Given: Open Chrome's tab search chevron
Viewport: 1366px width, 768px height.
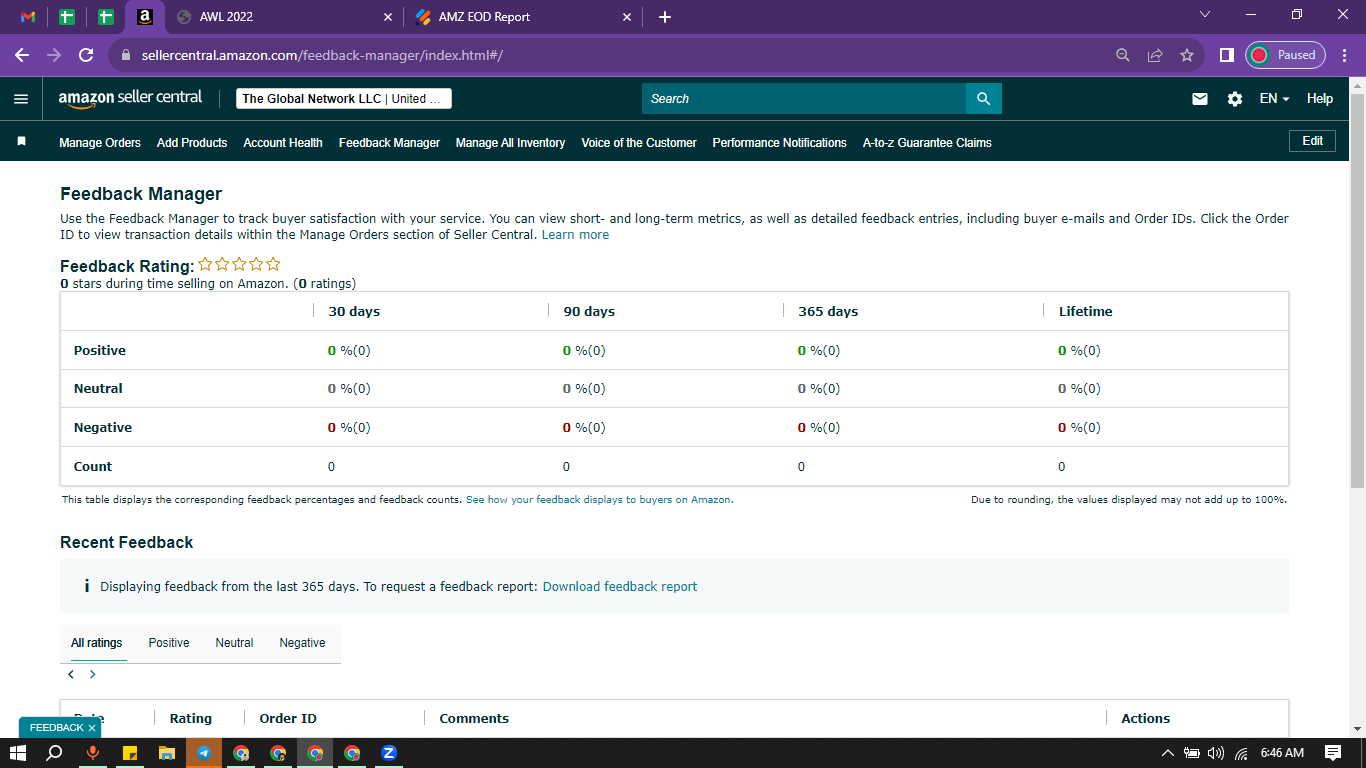Looking at the screenshot, I should 1204,15.
